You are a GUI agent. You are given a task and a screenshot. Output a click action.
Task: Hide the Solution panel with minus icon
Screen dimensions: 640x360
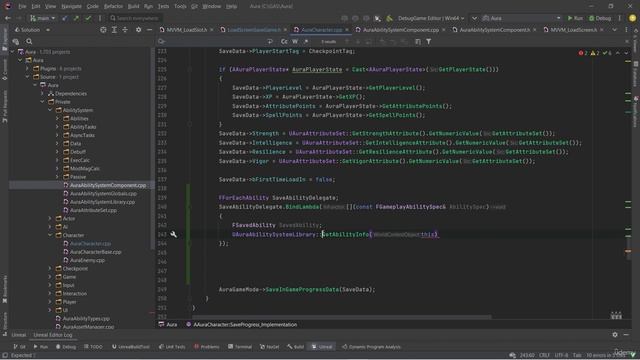tap(149, 30)
